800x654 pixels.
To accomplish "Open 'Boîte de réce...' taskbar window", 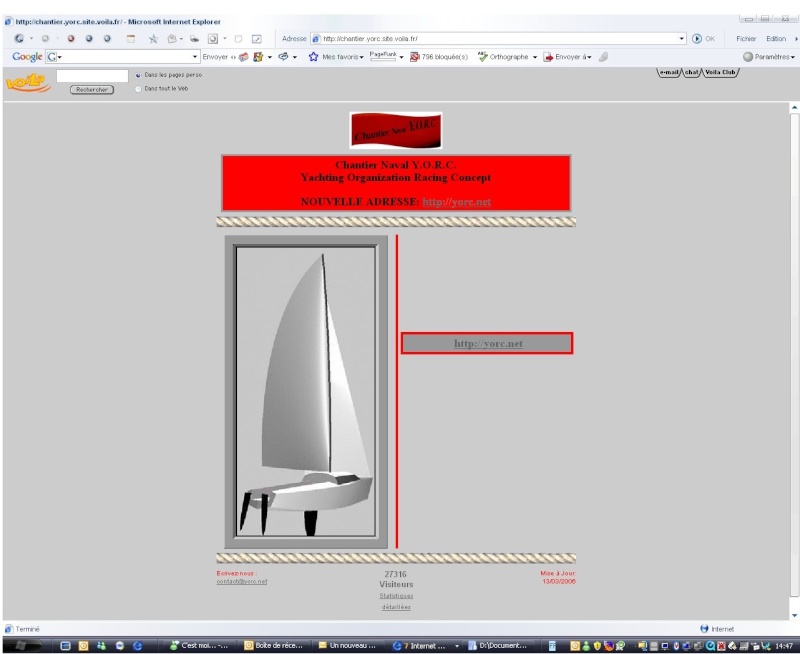I will click(273, 646).
